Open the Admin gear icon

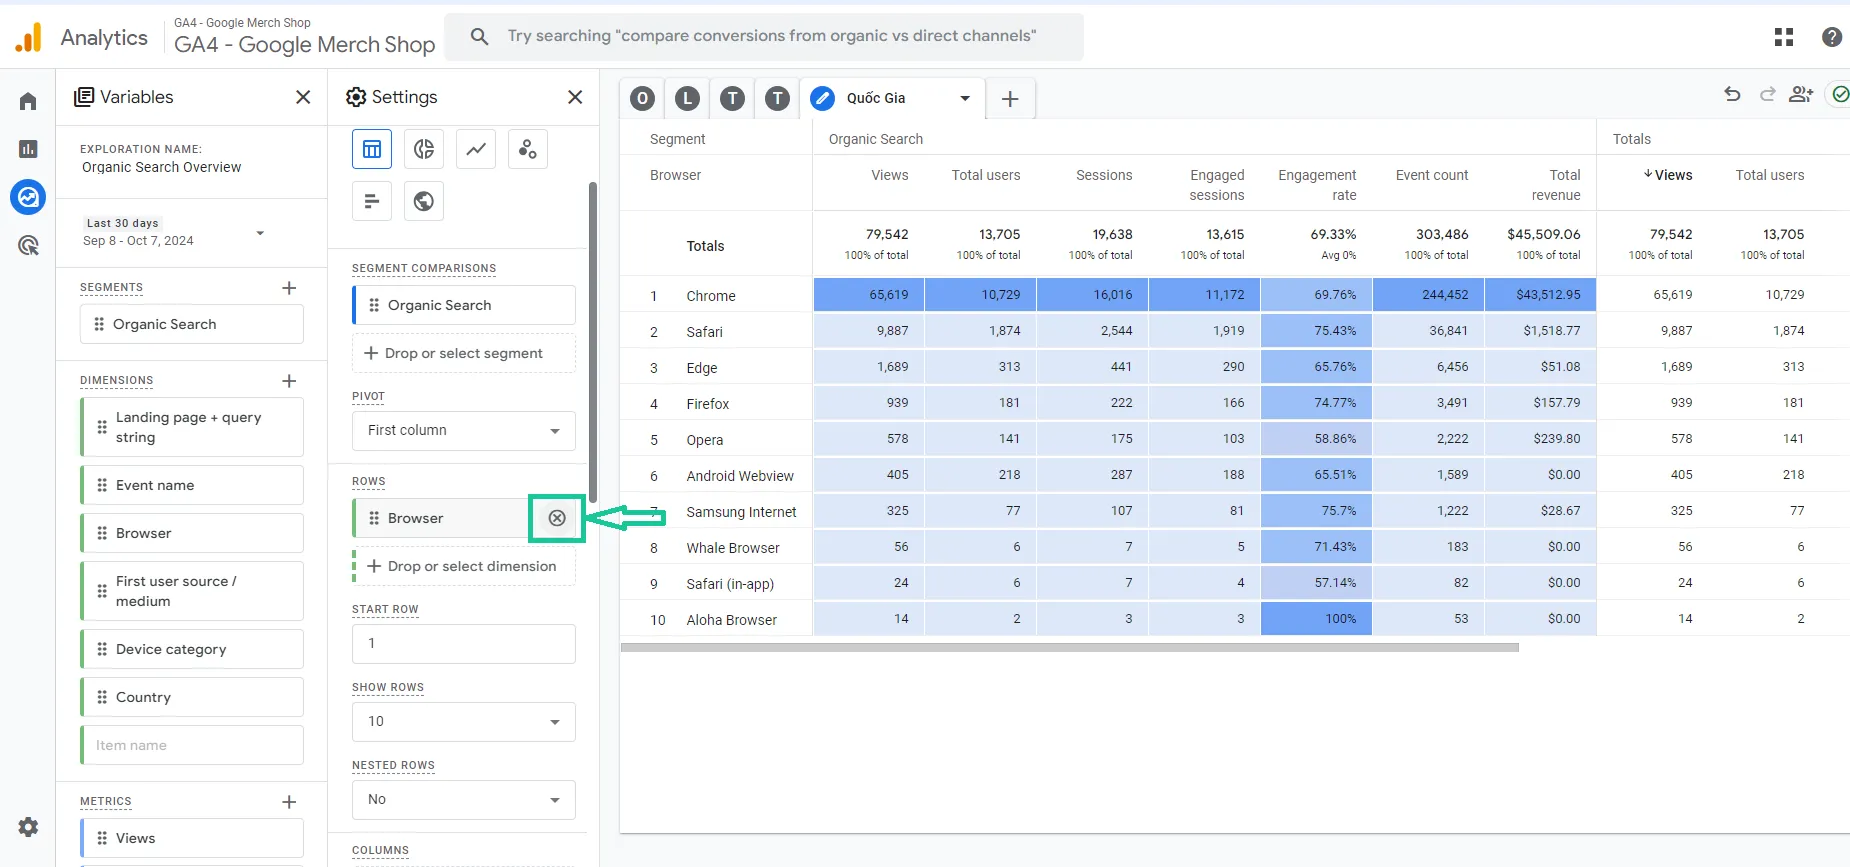point(28,827)
